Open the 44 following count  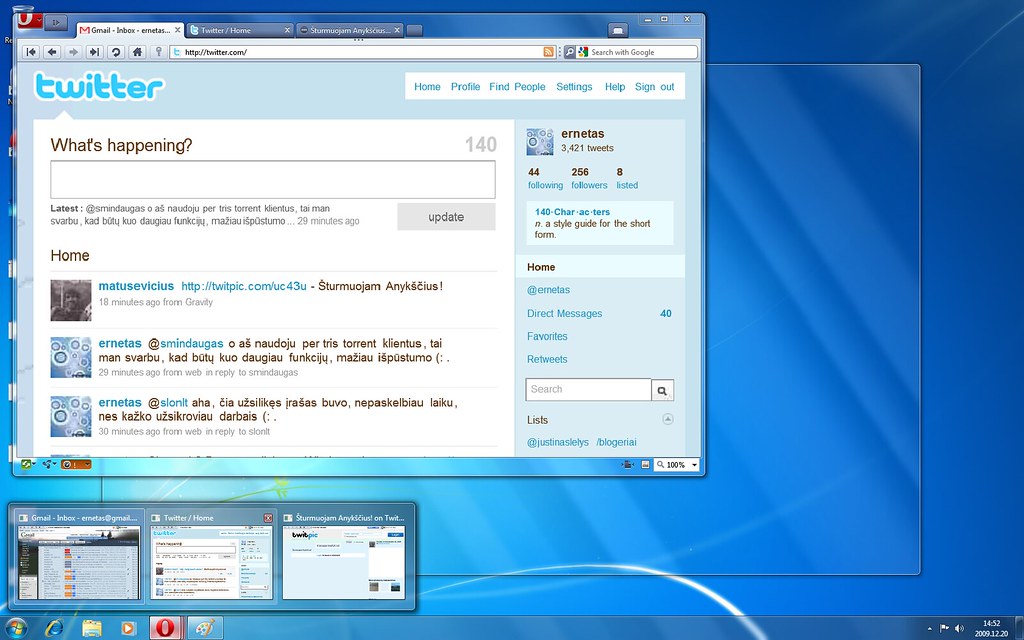545,178
